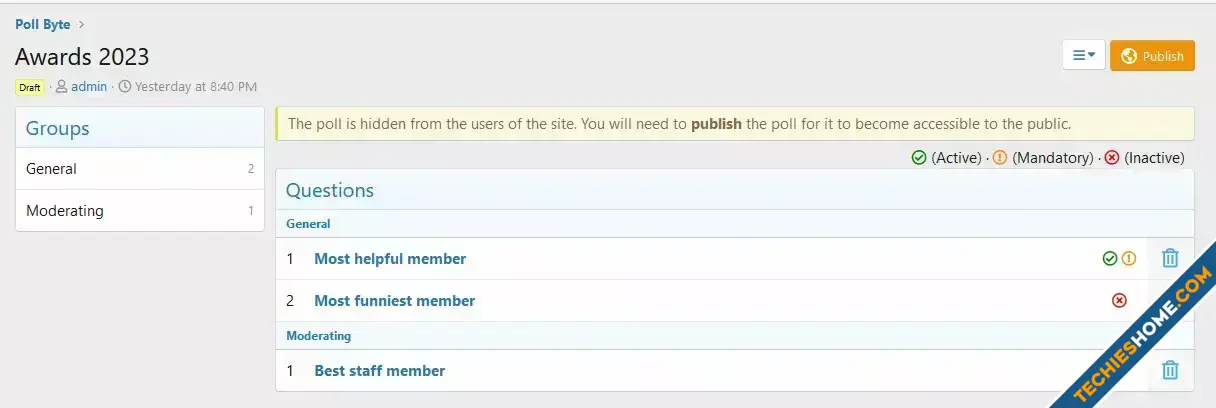Viewport: 1216px width, 408px height.
Task: Open the Best staff member question
Action: pos(379,370)
